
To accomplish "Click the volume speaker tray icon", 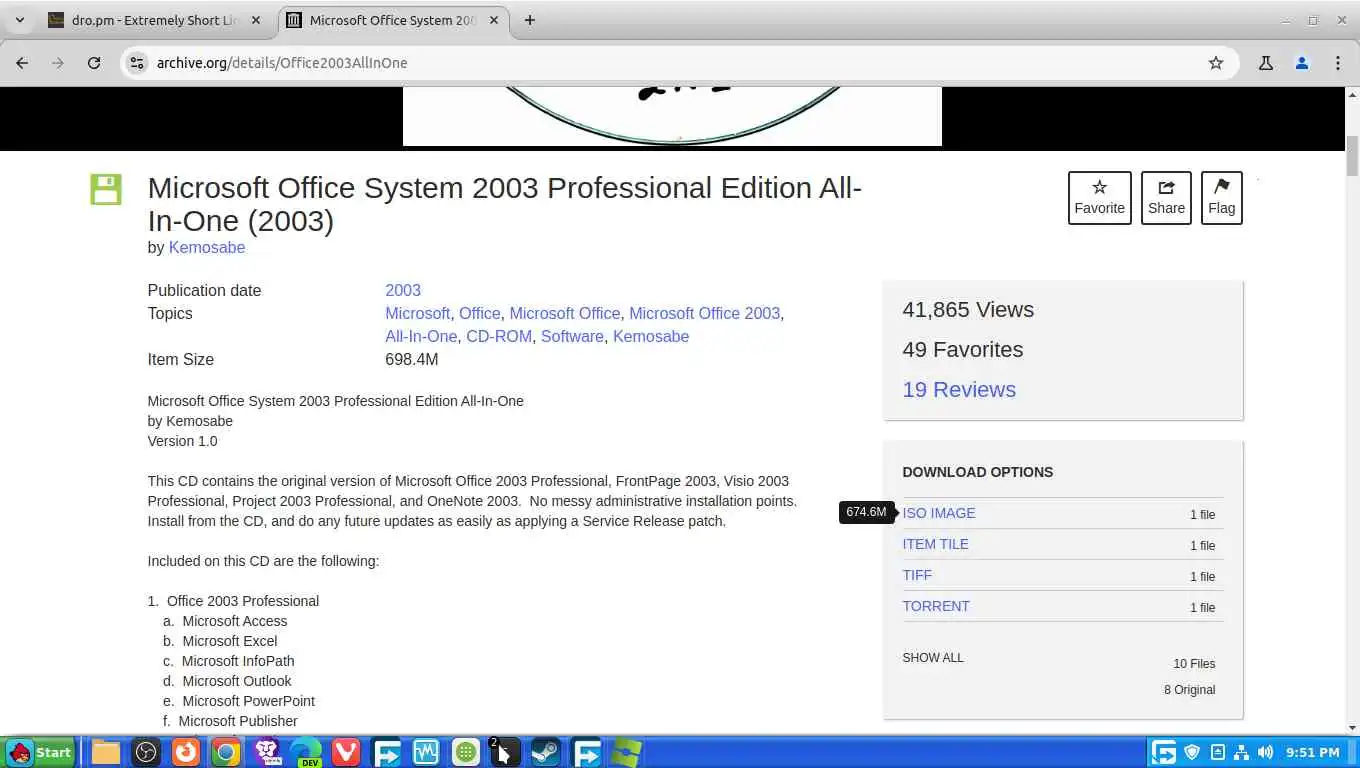I will pyautogui.click(x=1265, y=752).
